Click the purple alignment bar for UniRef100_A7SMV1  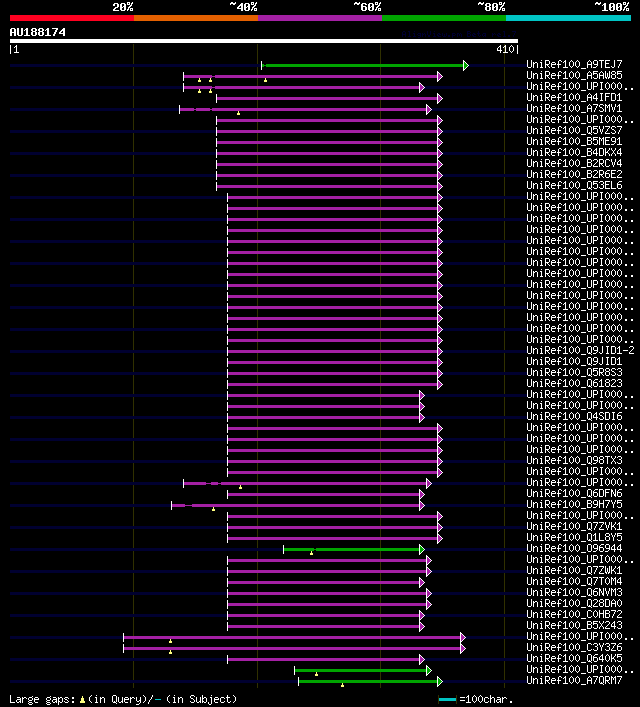(x=305, y=110)
